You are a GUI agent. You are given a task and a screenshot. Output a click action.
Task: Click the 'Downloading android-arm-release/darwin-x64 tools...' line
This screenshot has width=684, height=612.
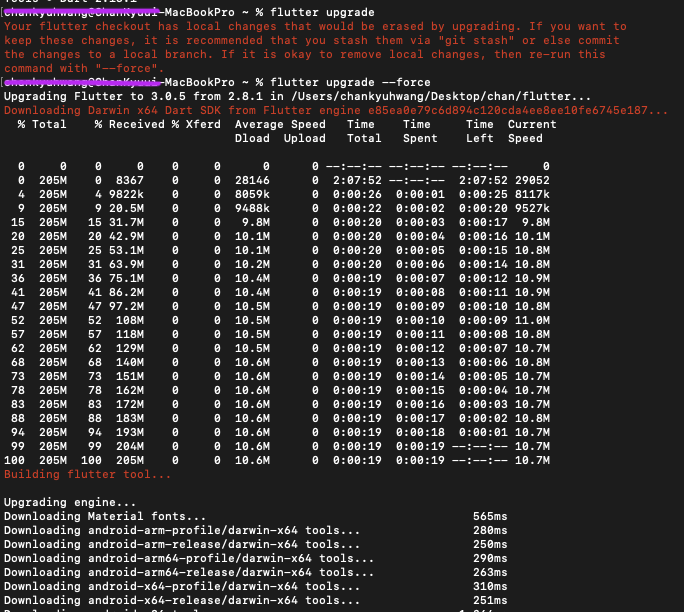(x=182, y=544)
